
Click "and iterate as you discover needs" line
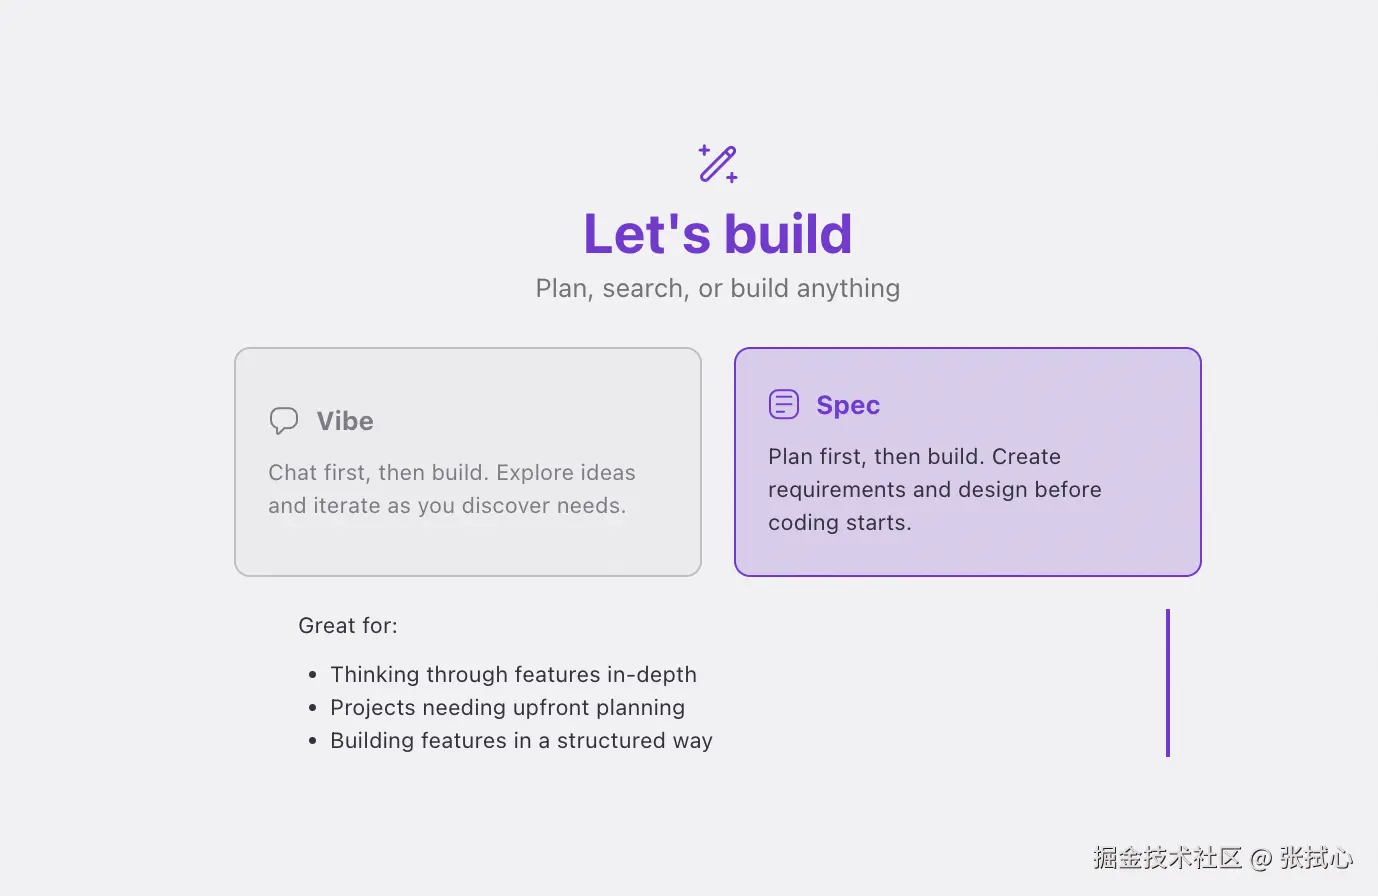[x=447, y=506]
